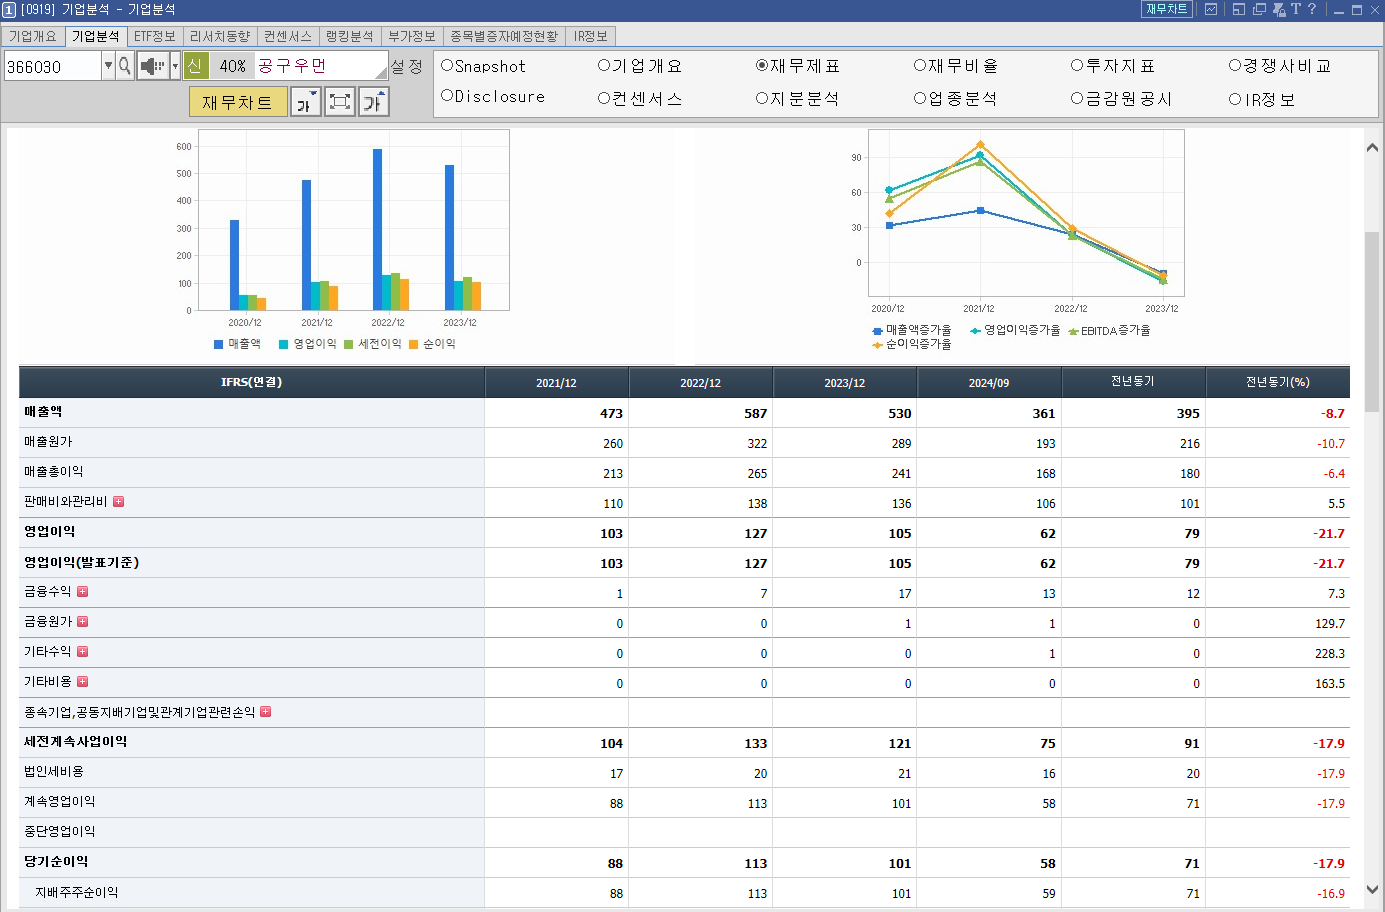Click the vertical scrollbar thumb
1385x912 pixels.
coord(1372,321)
